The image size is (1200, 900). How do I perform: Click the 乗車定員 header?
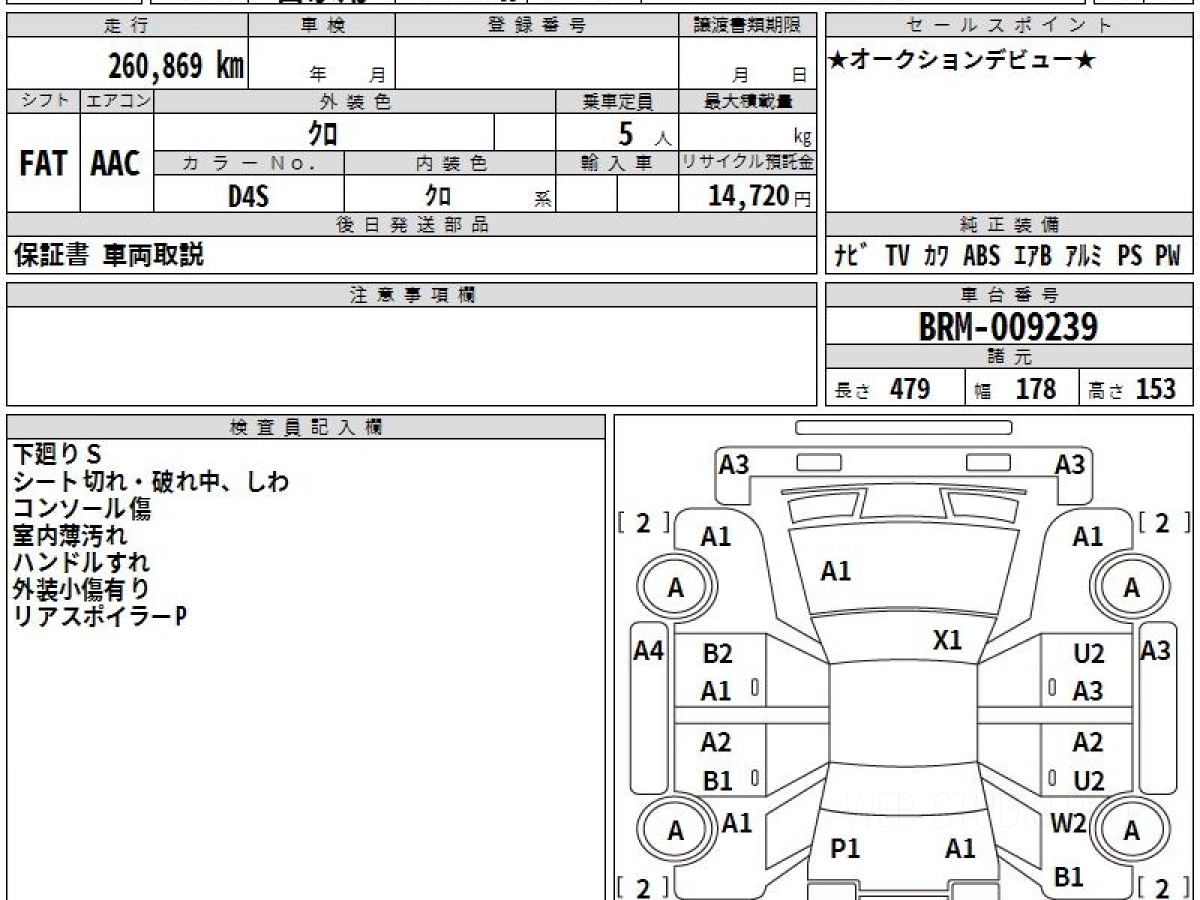618,101
